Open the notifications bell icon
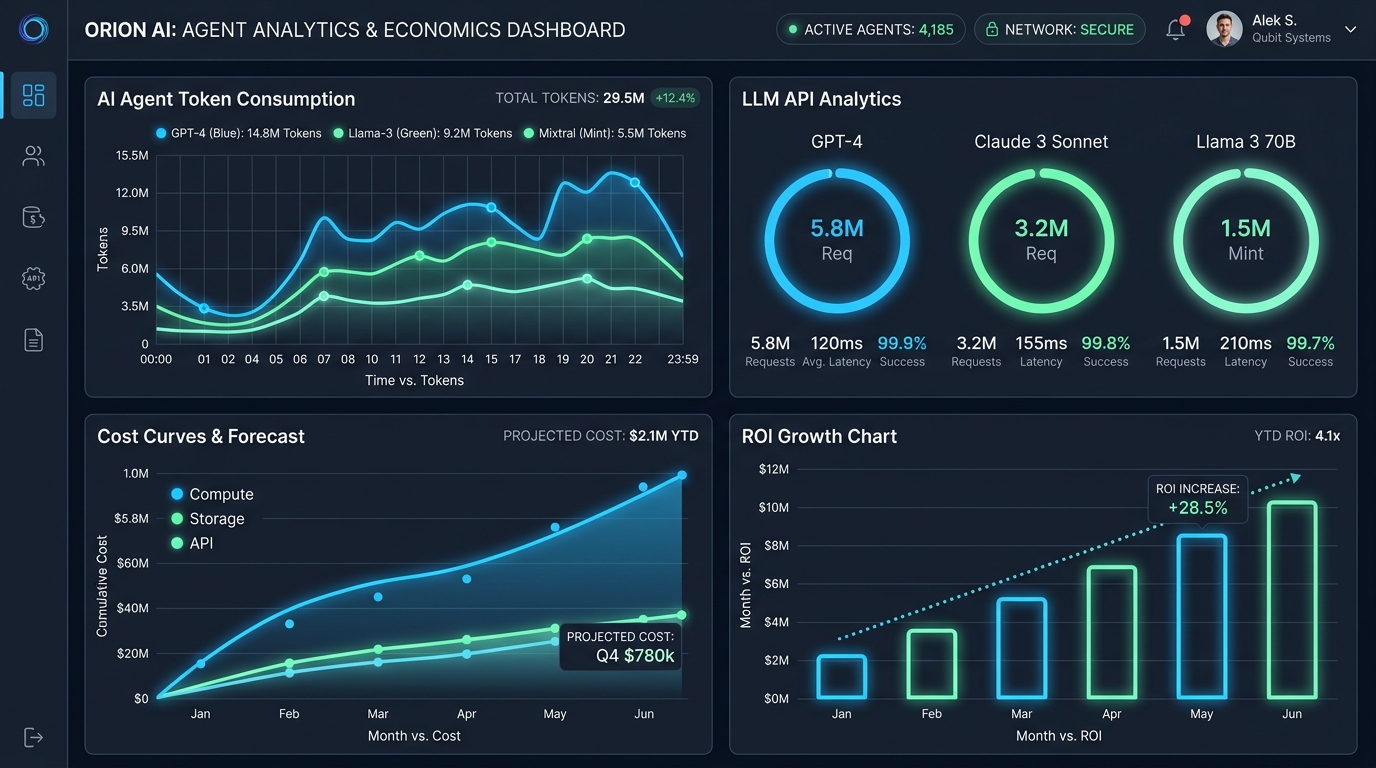The width and height of the screenshot is (1376, 768). (x=1176, y=29)
